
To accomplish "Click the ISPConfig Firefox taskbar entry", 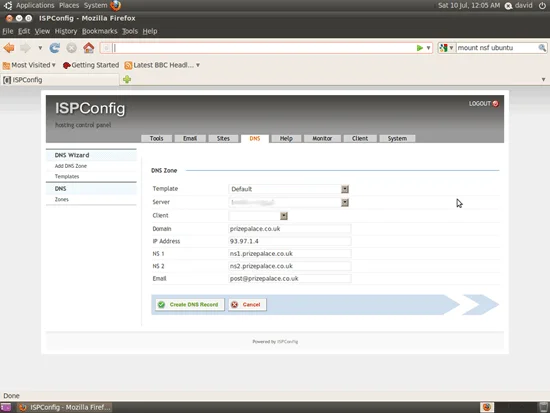I will (x=65, y=407).
